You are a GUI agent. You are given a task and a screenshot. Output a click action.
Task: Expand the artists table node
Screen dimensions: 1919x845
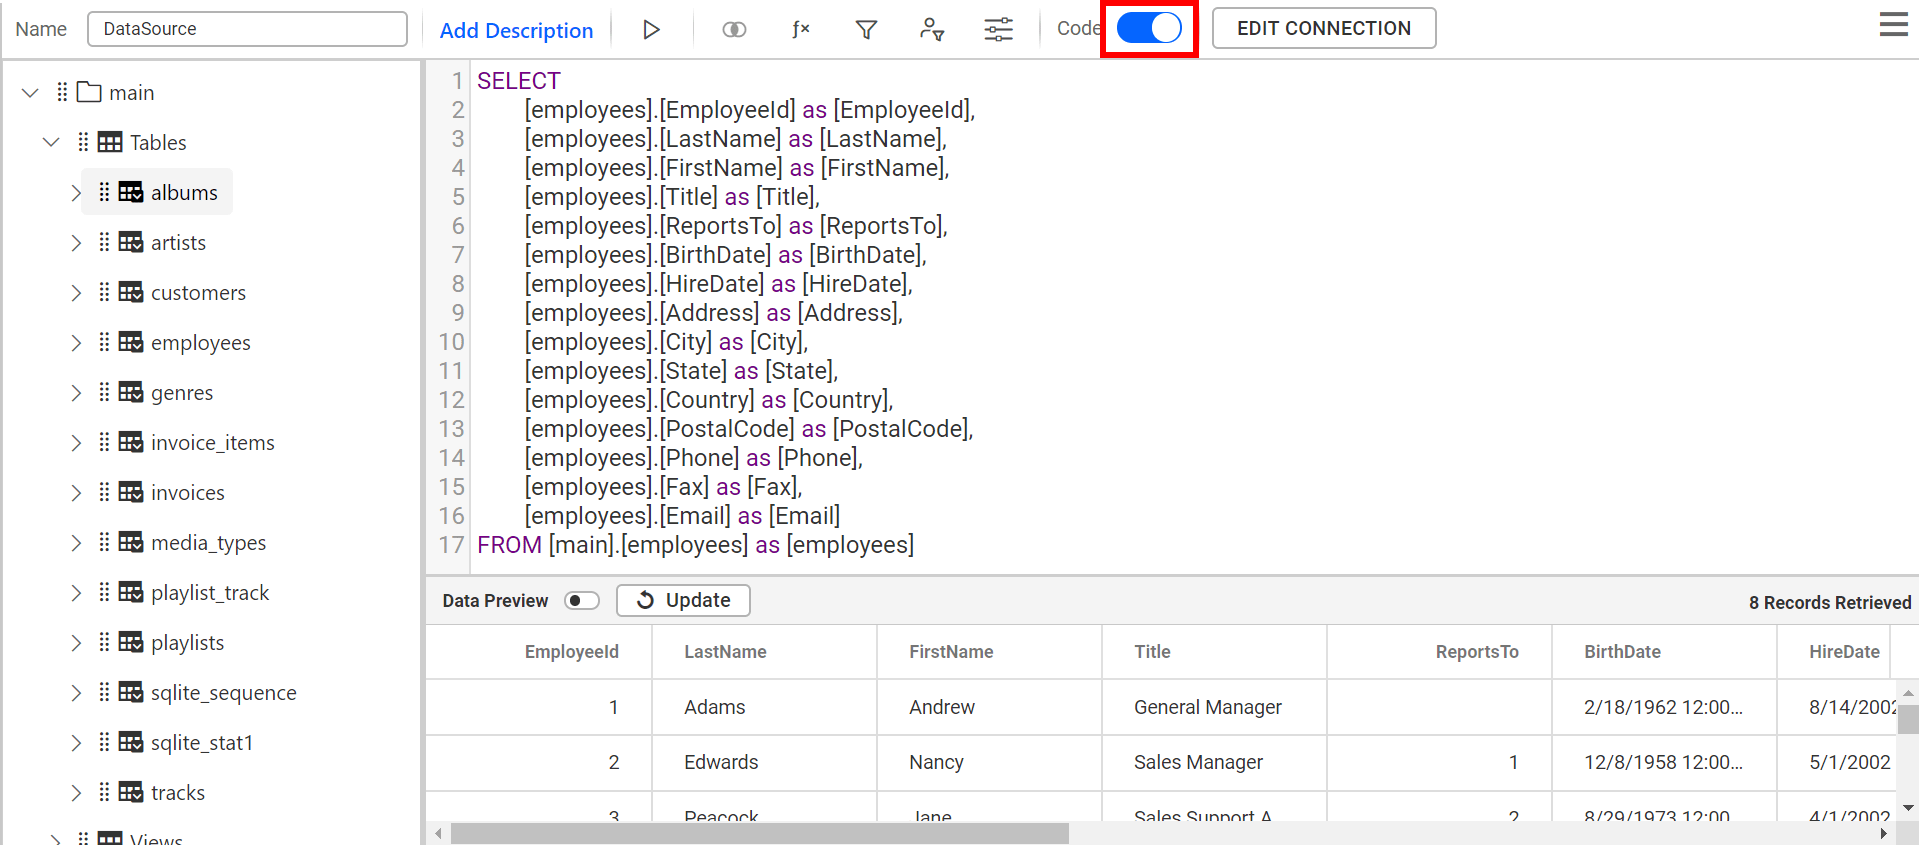tap(76, 242)
